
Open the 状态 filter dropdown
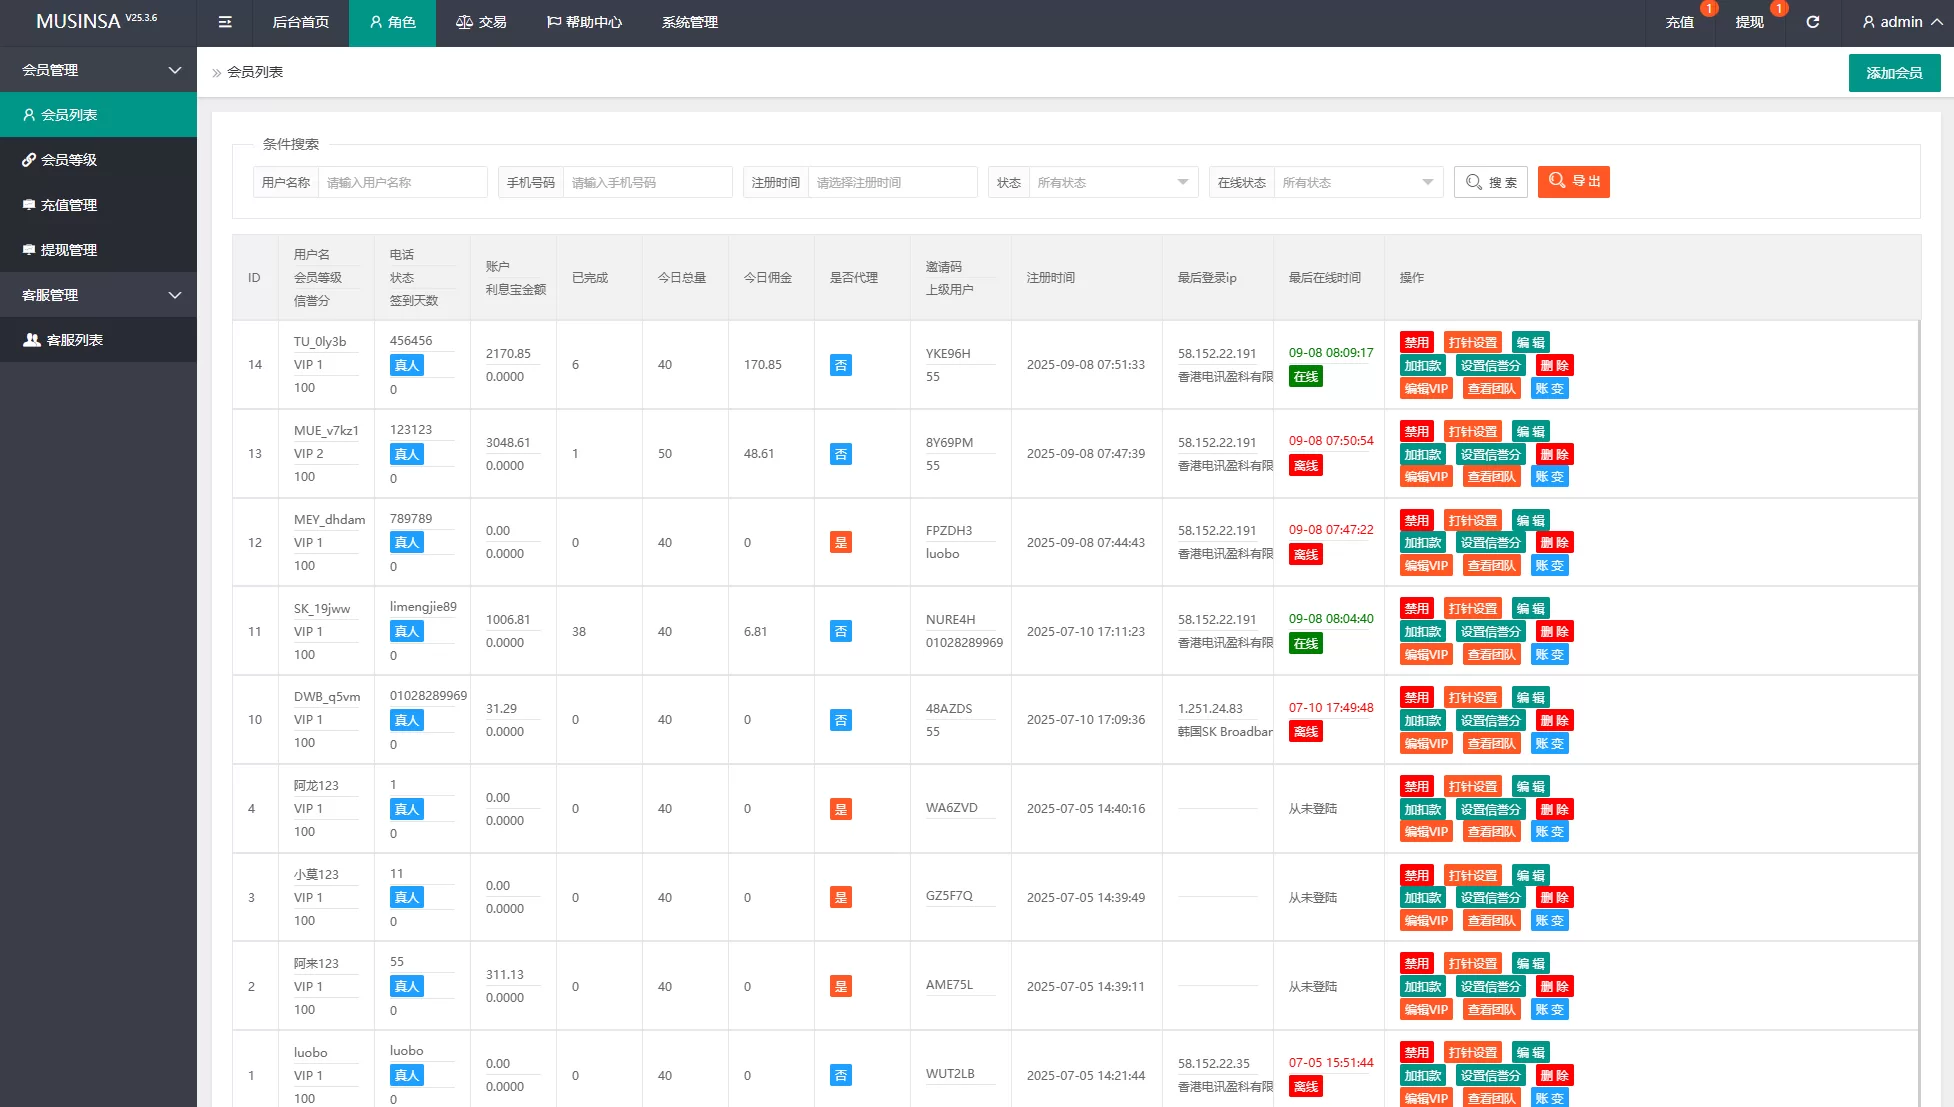tap(1112, 182)
